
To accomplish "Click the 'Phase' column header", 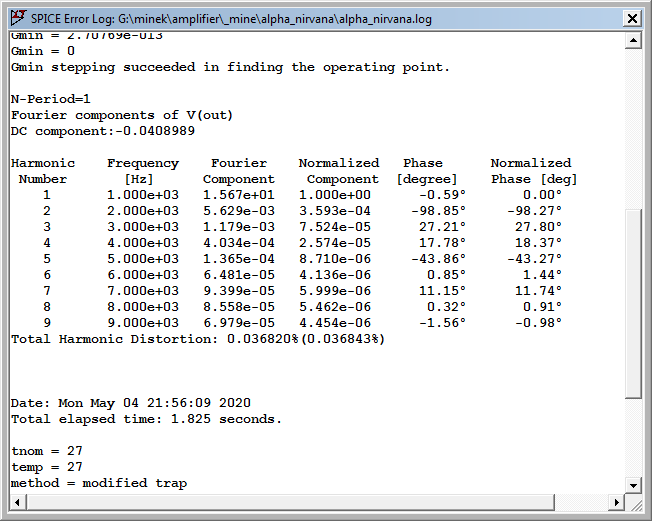I will [x=423, y=163].
